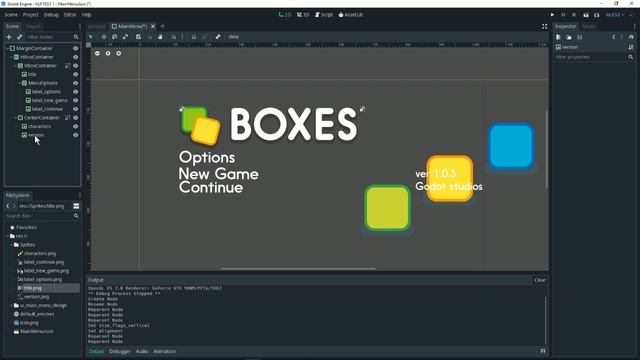Switch to the Node dock tab
The image size is (640, 360).
[589, 26]
